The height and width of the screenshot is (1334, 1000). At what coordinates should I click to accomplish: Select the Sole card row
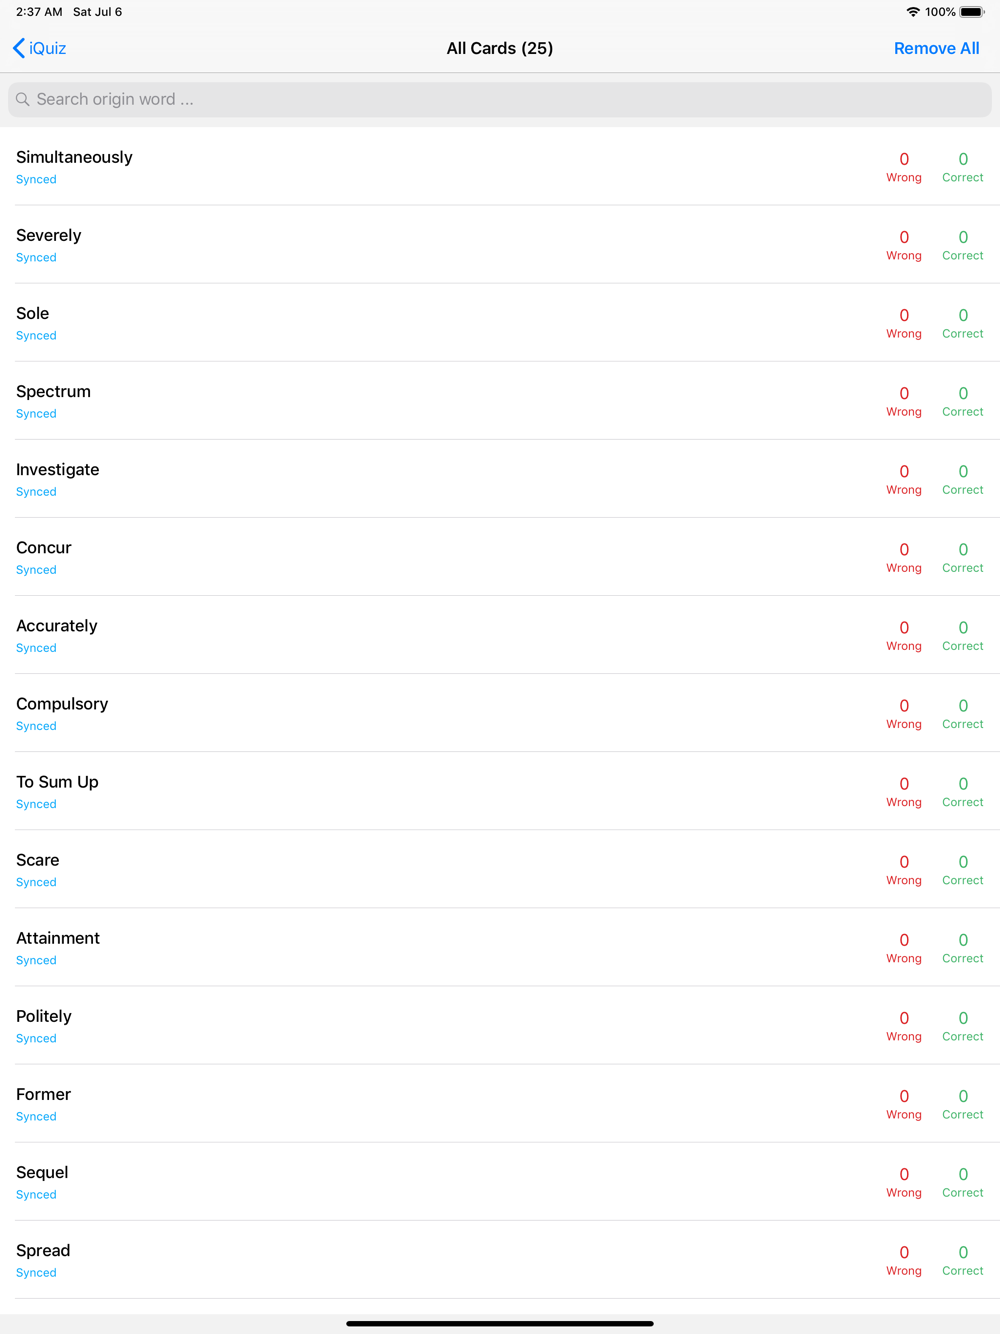[x=500, y=323]
